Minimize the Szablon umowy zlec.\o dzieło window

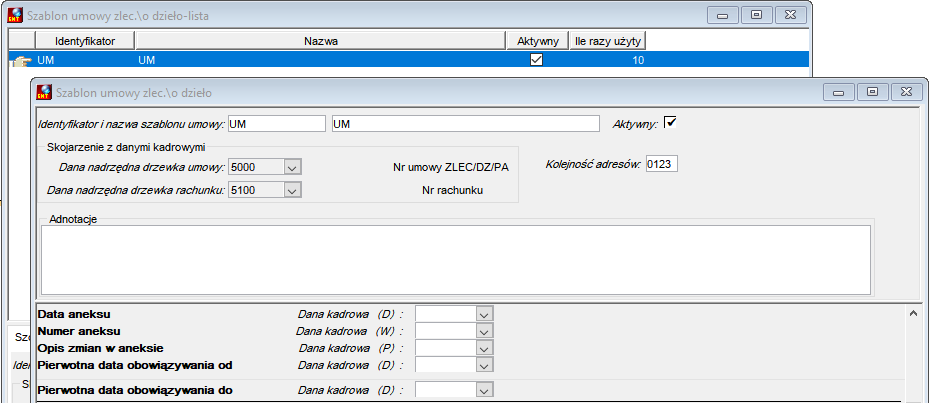[838, 92]
